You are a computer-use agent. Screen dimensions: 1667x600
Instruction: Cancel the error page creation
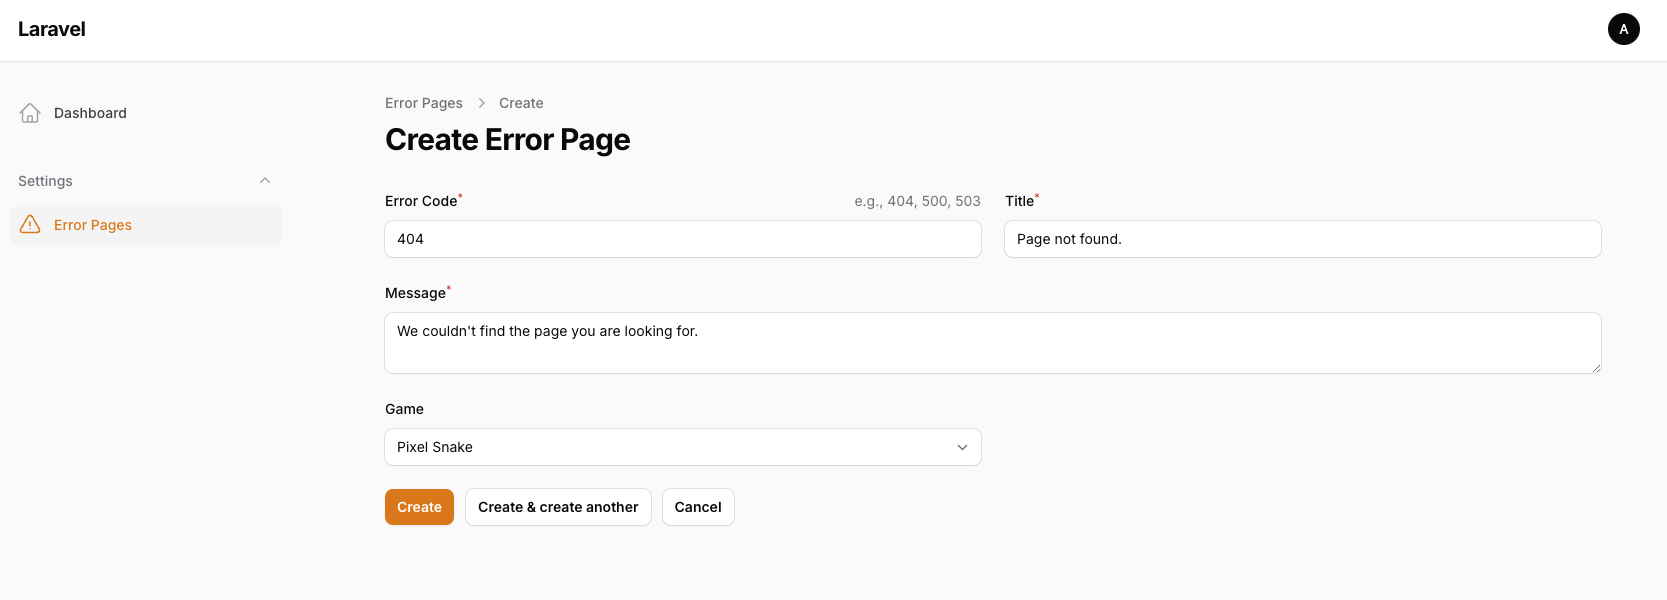pyautogui.click(x=698, y=507)
